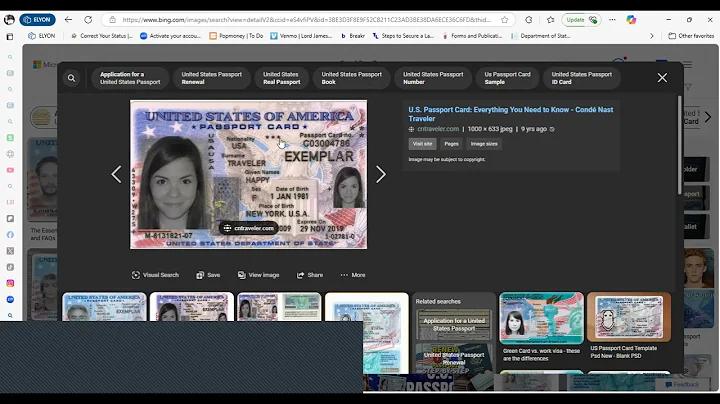Open the Other favorites folder
Screen dimensions: 720x404
click(691, 36)
